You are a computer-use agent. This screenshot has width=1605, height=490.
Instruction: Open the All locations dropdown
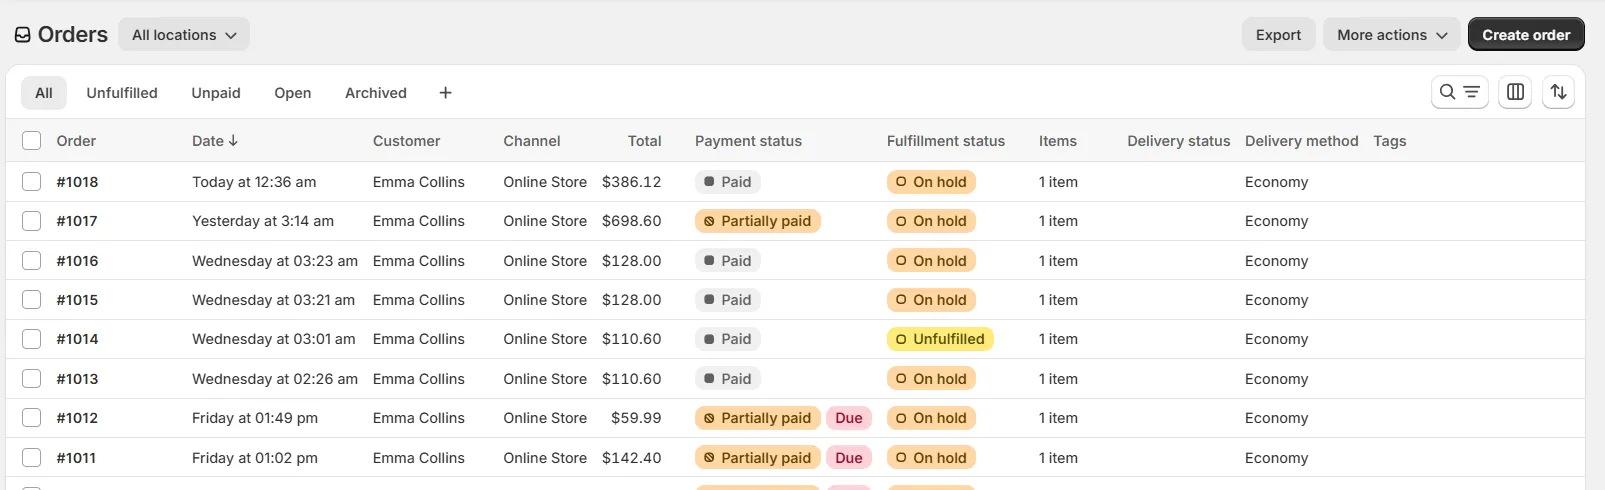[184, 35]
